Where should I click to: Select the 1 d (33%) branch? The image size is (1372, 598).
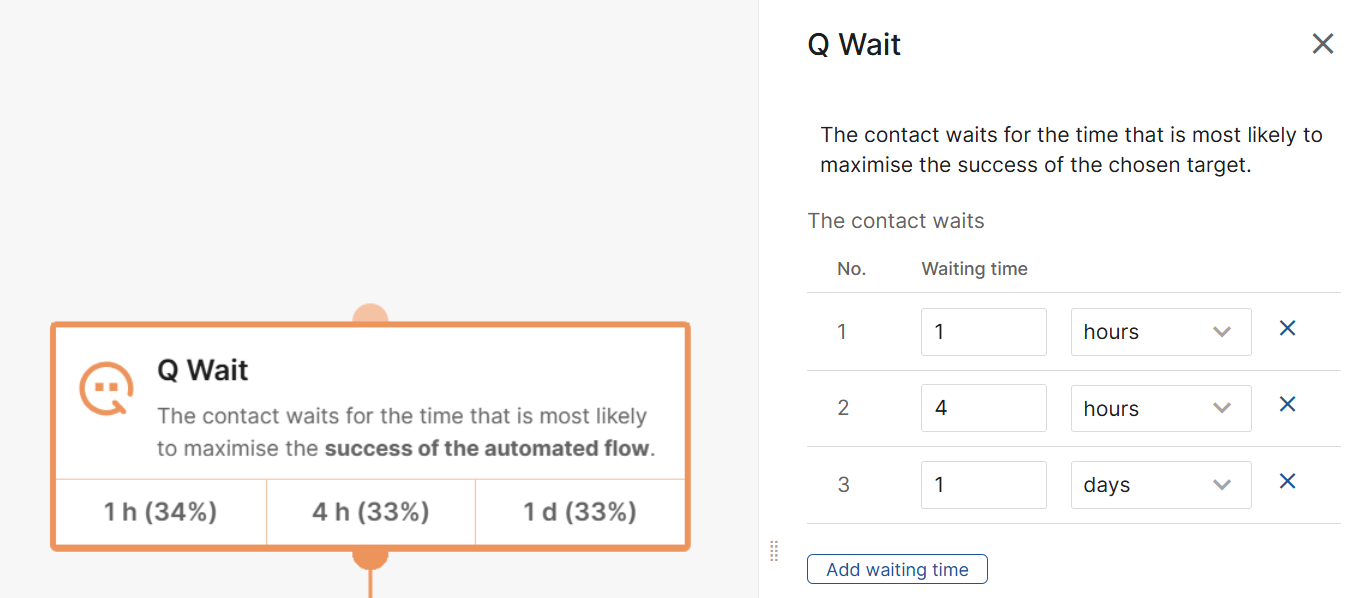tap(580, 512)
